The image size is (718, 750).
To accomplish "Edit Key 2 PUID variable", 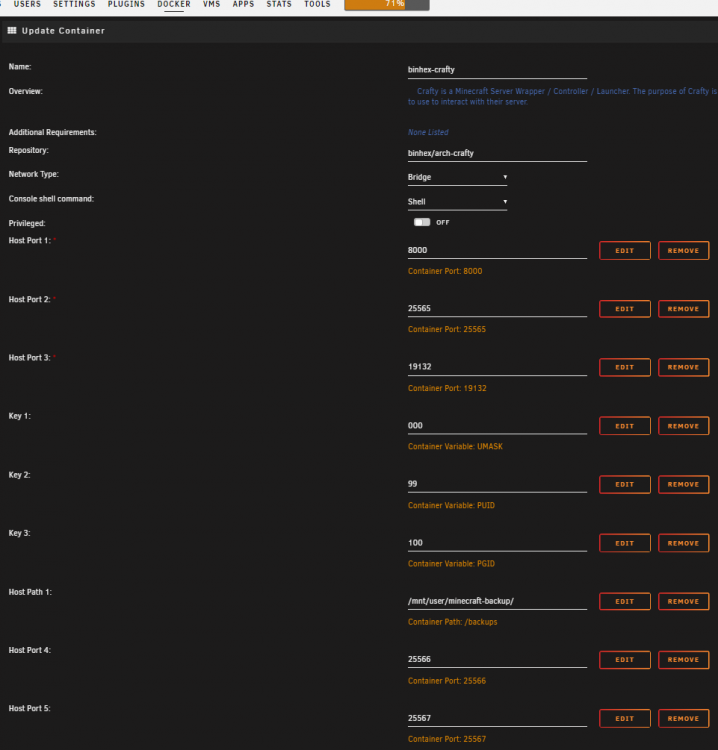I will [x=625, y=485].
